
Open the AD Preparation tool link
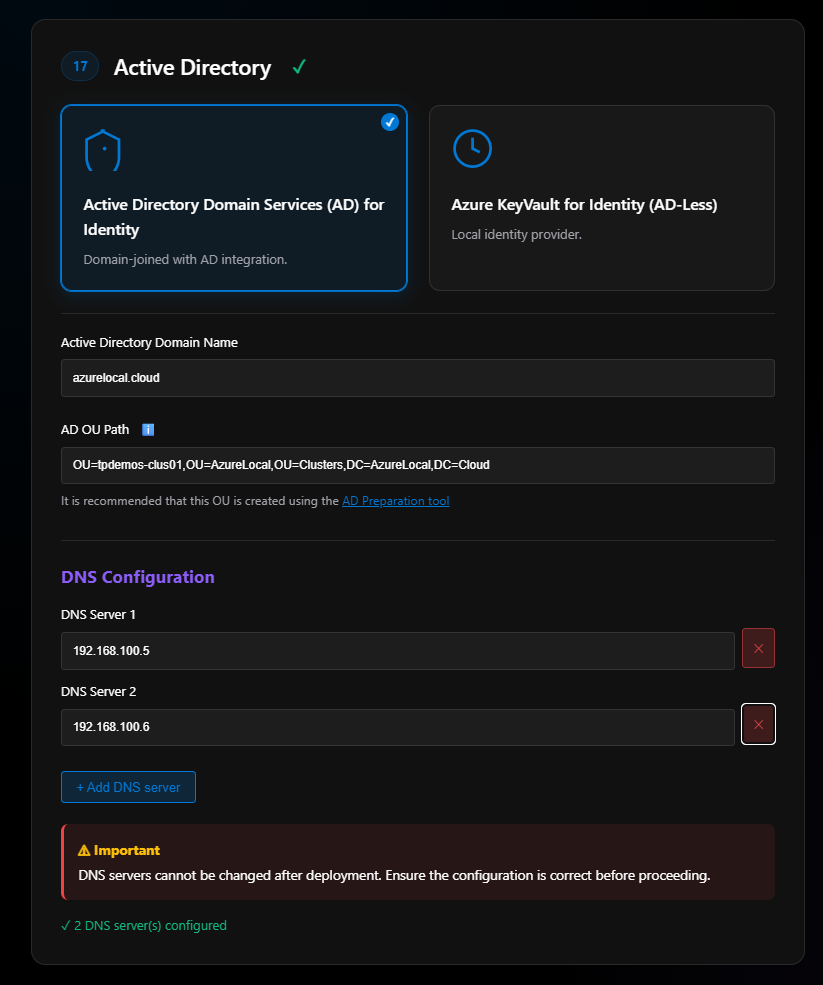tap(395, 501)
